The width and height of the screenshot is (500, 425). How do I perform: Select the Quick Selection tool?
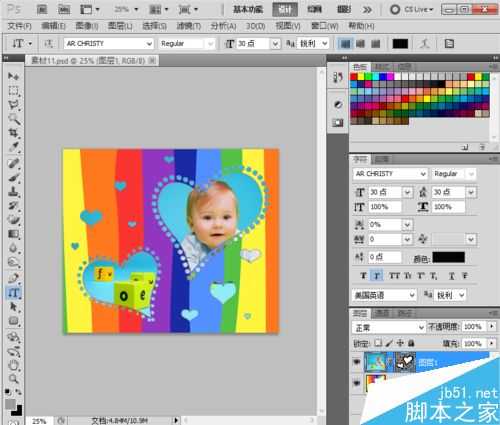point(13,119)
